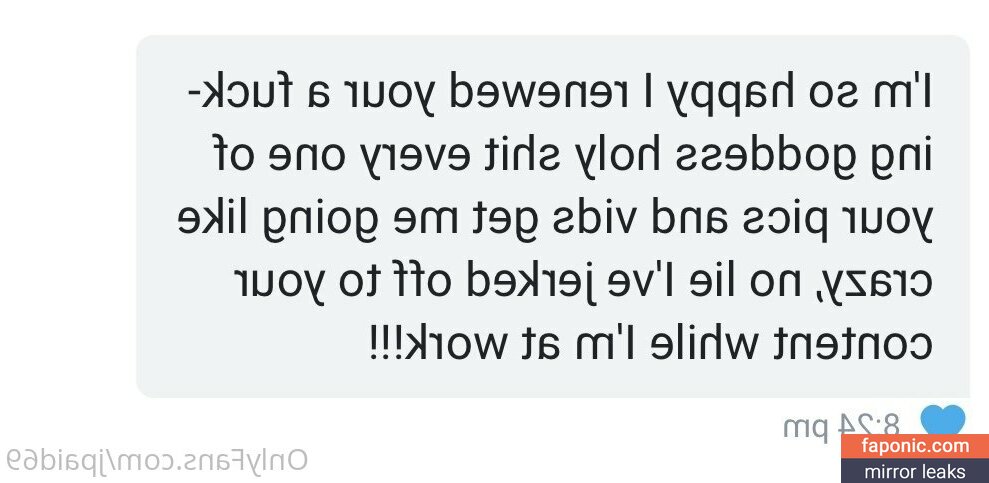Select the gray message bubble background

pos(553,216)
